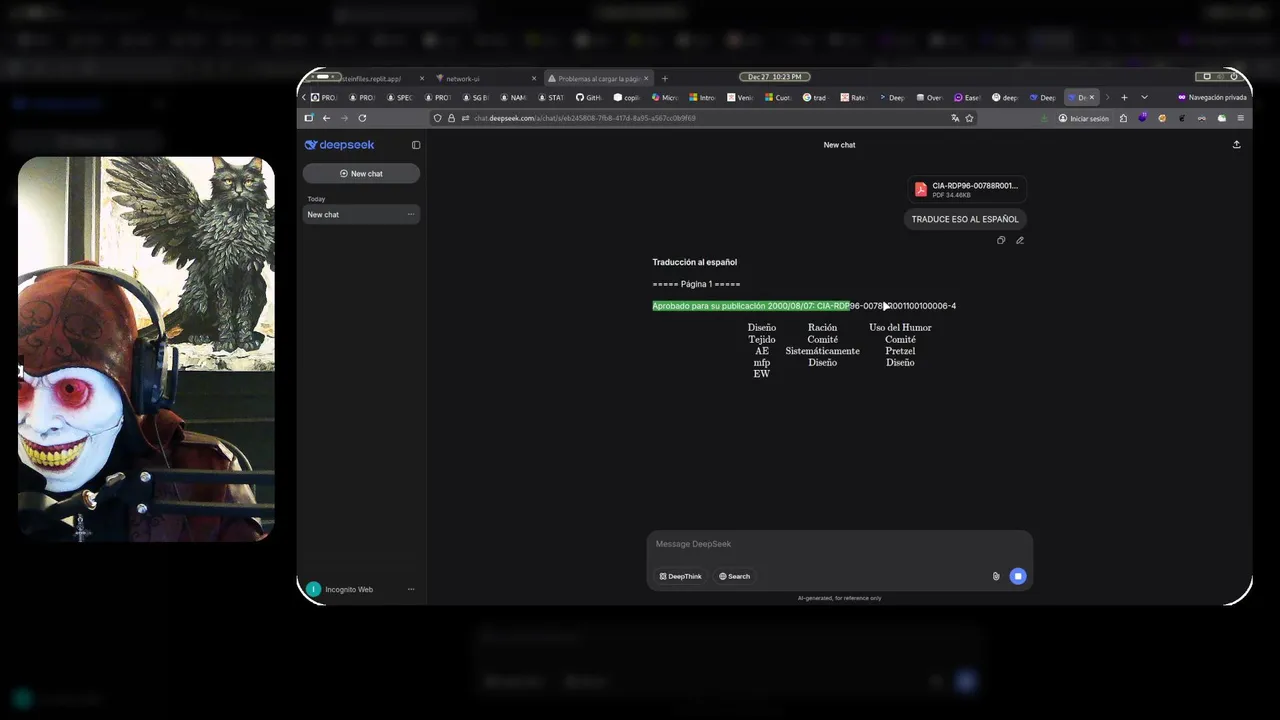Switch to the 'Rate' tab
This screenshot has height=720, width=1280.
click(853, 98)
